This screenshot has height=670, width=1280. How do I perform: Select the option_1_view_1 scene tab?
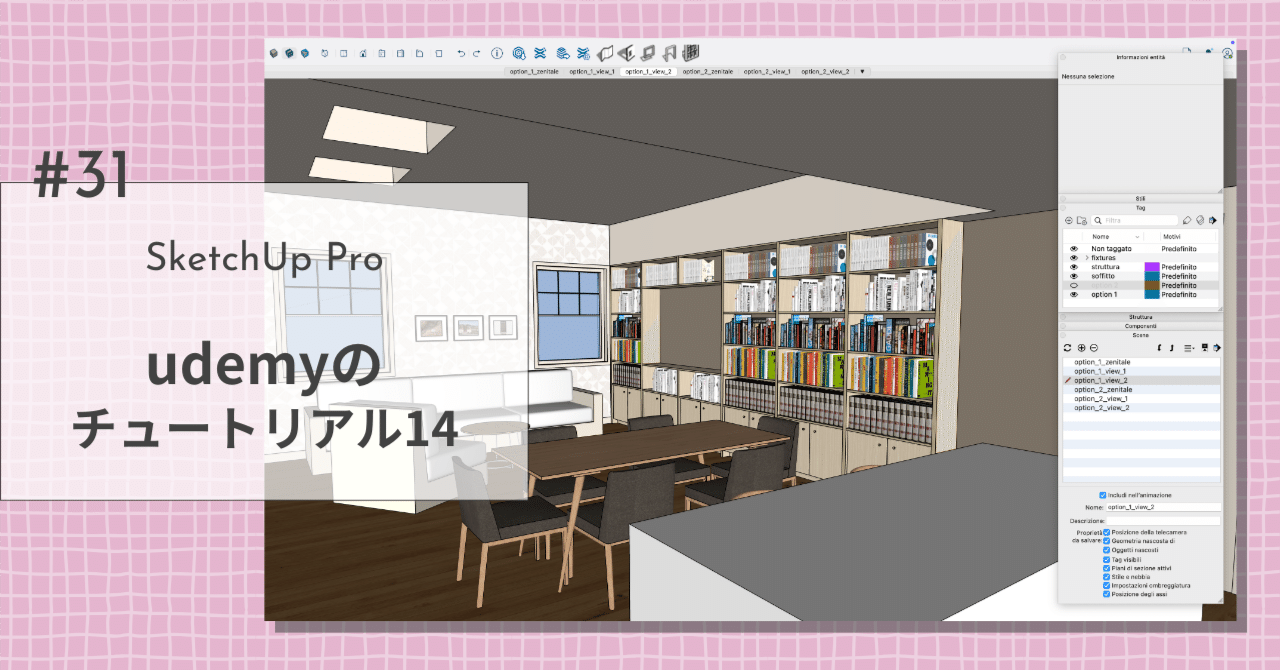point(594,71)
